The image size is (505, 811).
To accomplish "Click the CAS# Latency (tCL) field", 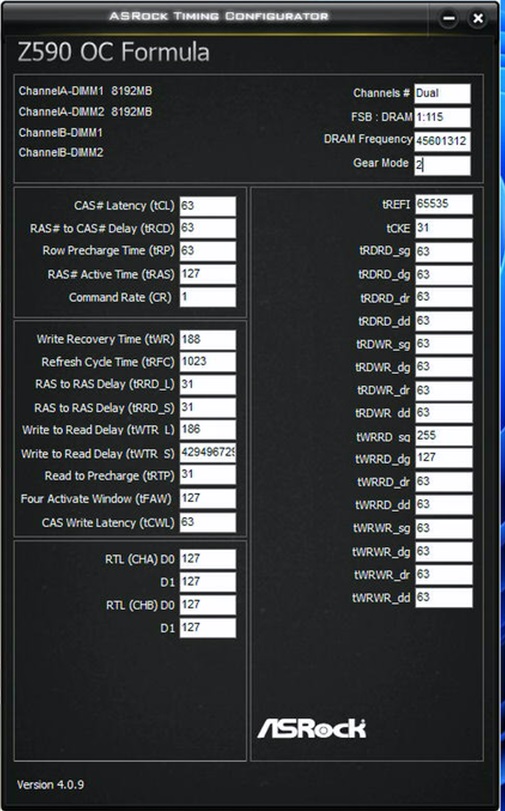I will 207,206.
